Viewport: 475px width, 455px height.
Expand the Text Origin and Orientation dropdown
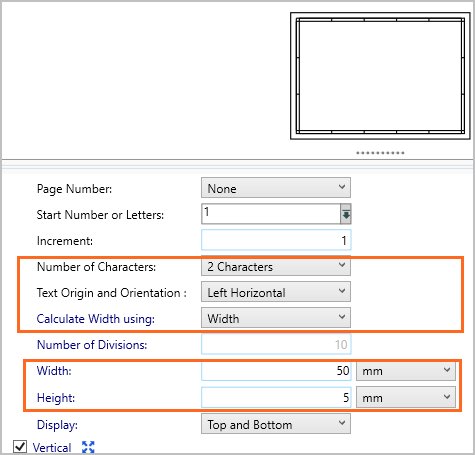tap(276, 292)
